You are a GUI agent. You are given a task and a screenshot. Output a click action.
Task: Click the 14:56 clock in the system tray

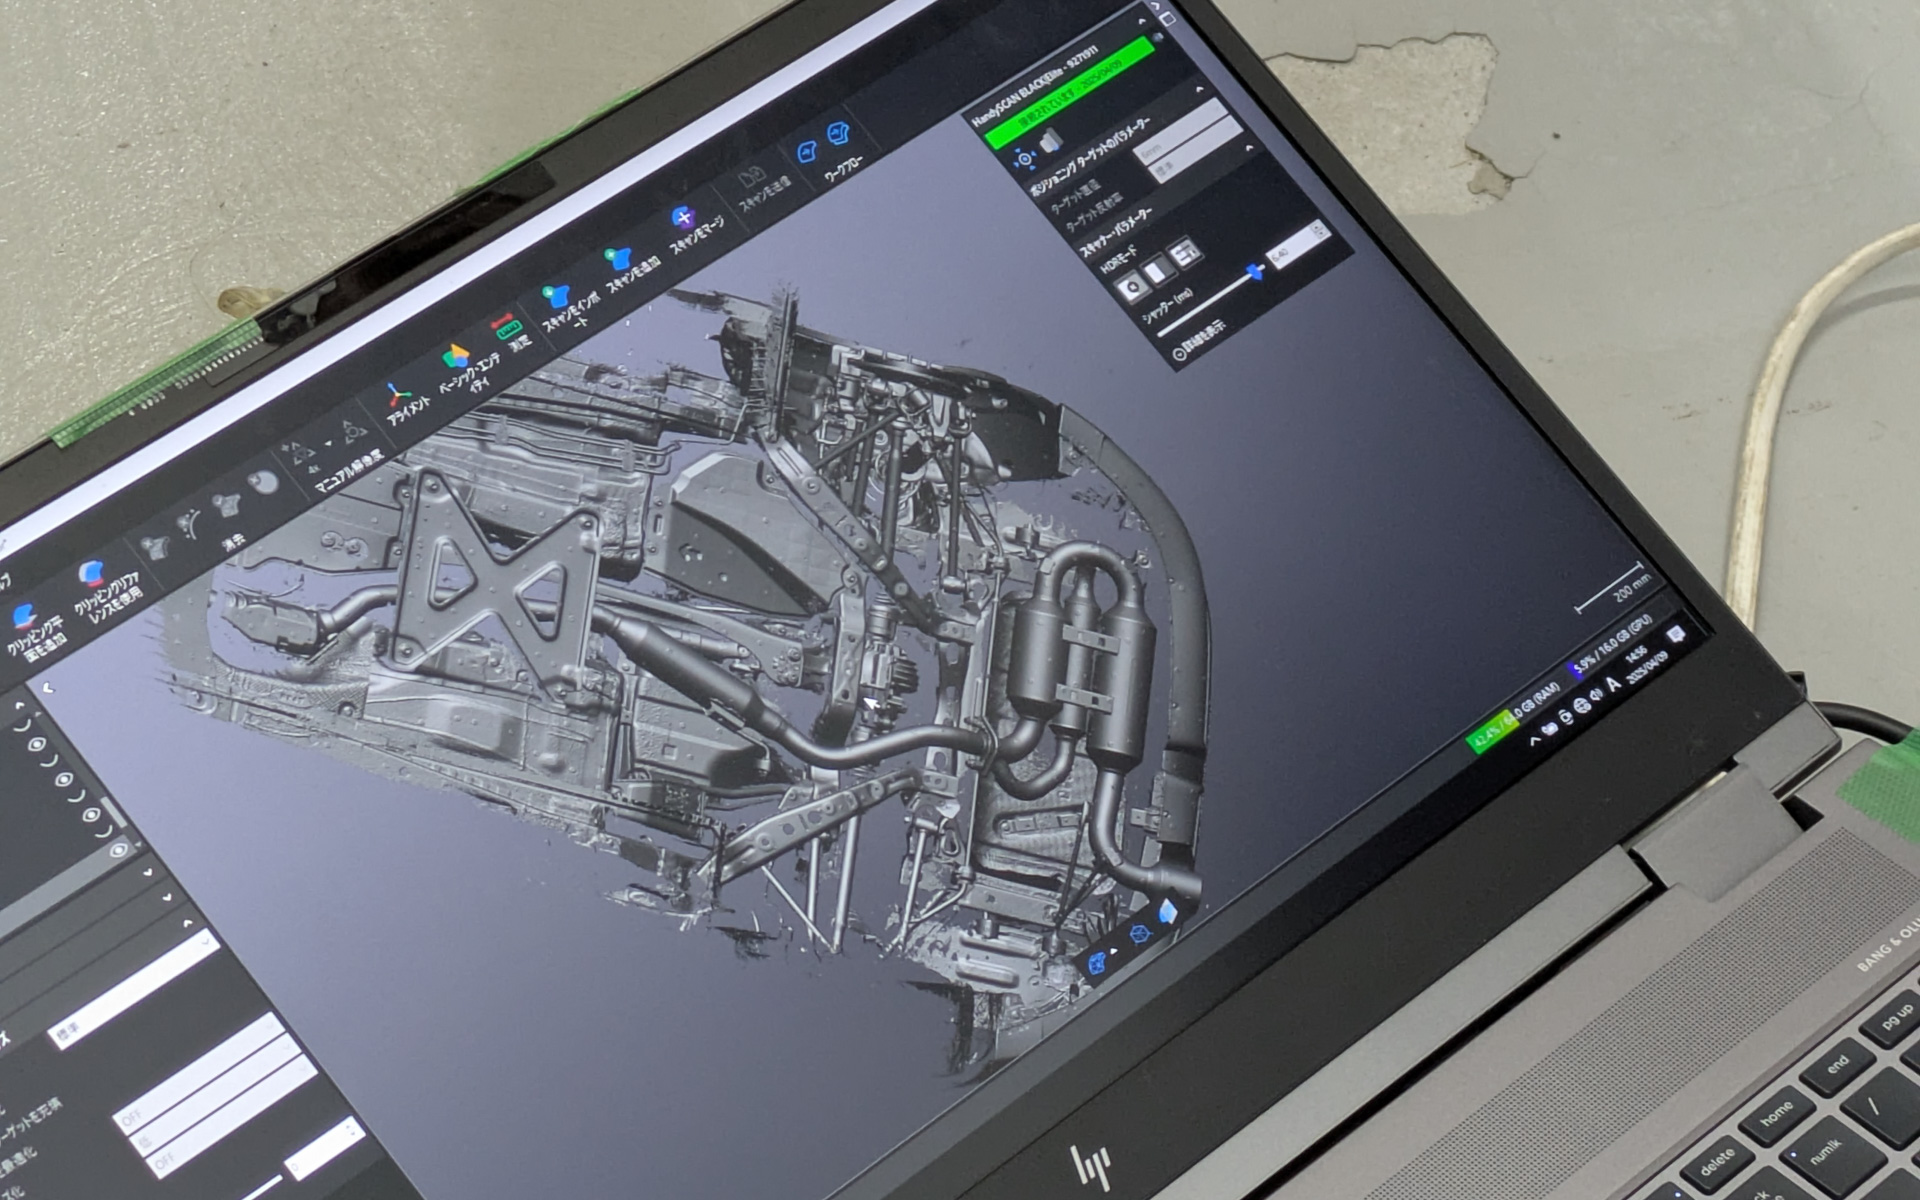1637,655
